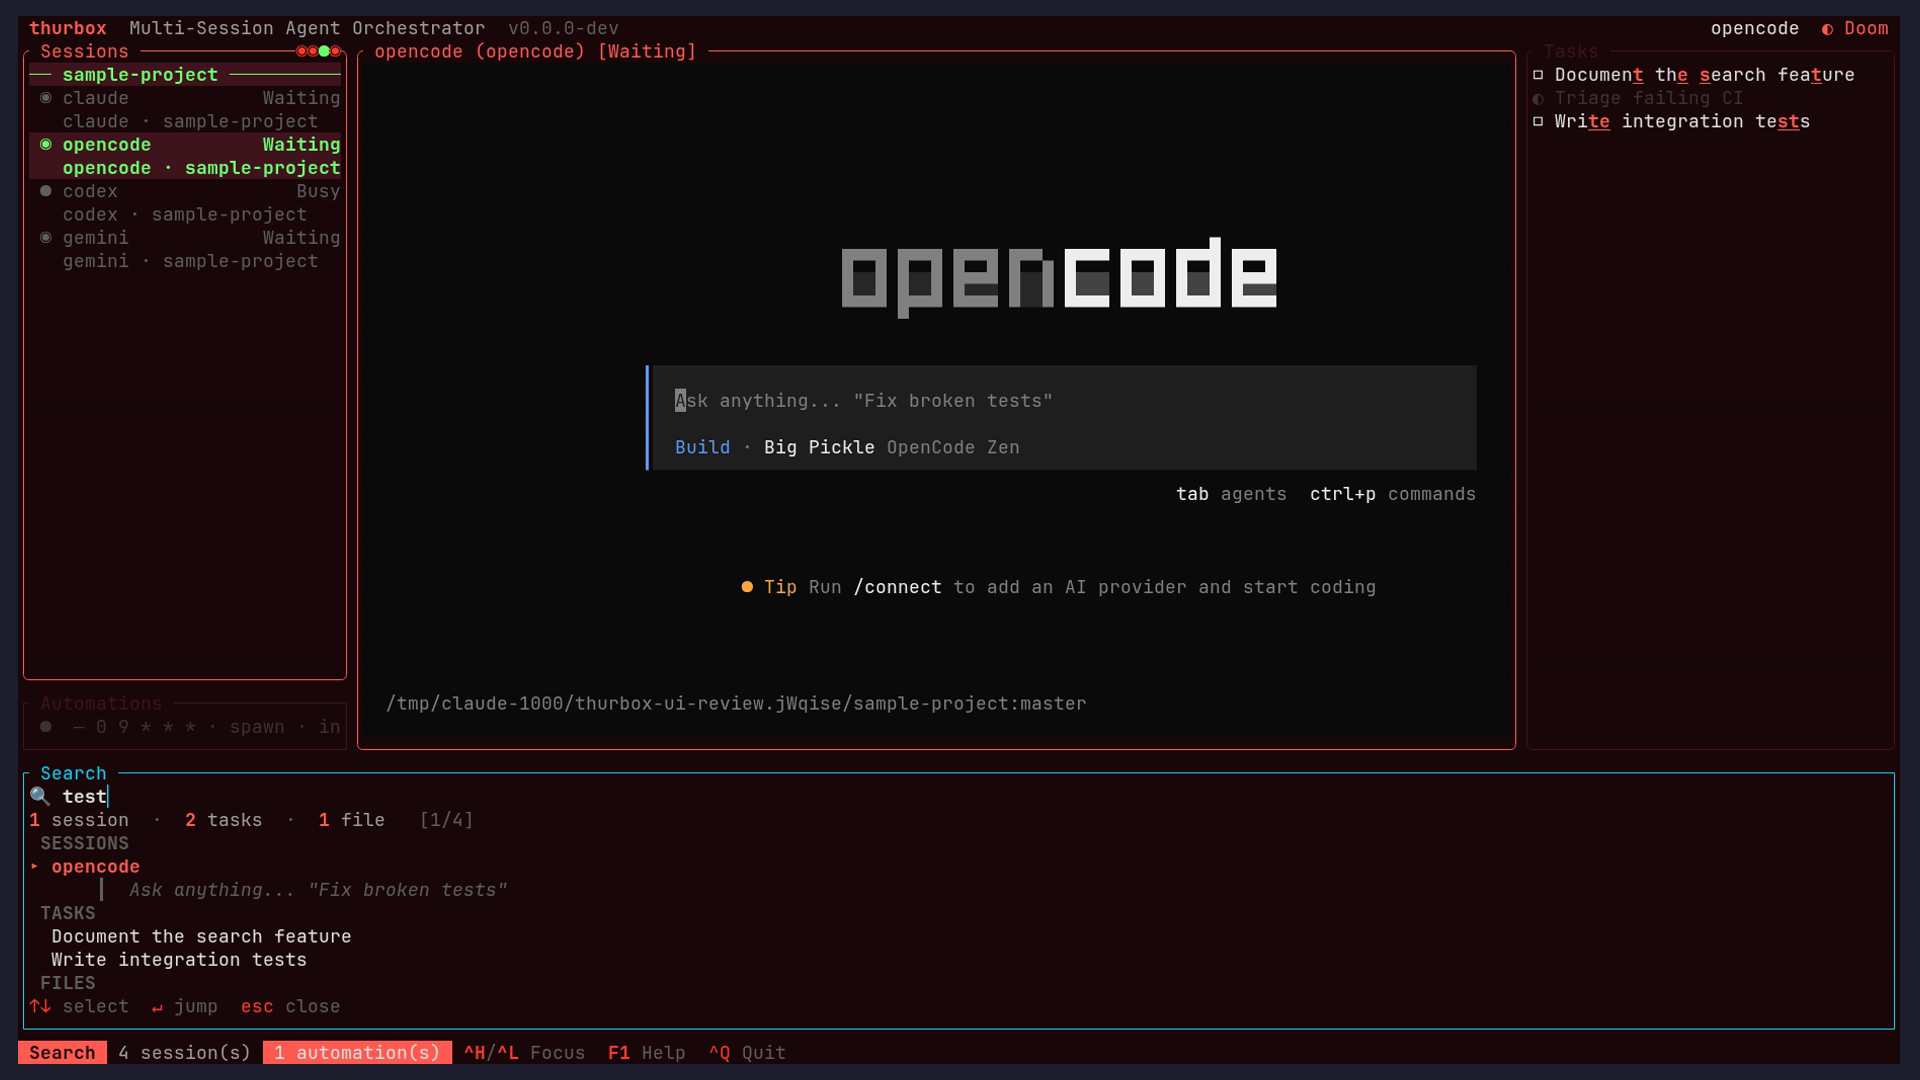Click the 1 automation(s) status badge
Image resolution: width=1920 pixels, height=1080 pixels.
(357, 1053)
